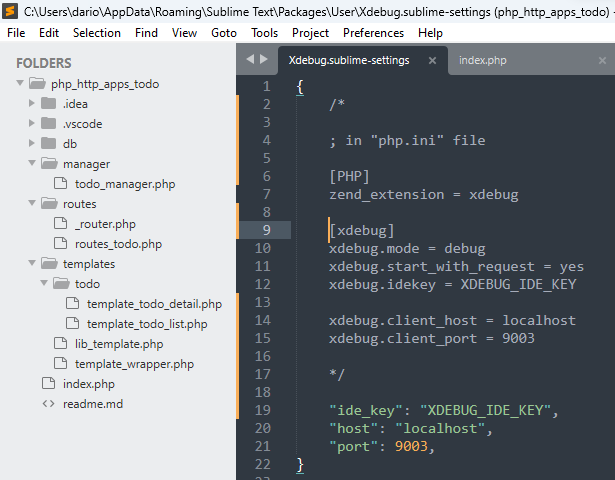Open the Selection menu
Viewport: 615px width, 480px height.
point(96,33)
